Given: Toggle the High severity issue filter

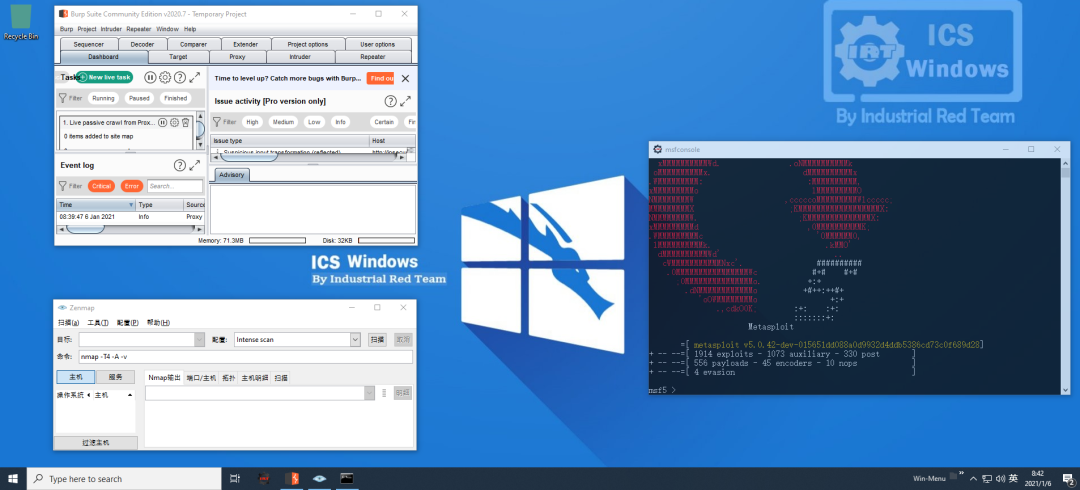Looking at the screenshot, I should [x=252, y=122].
